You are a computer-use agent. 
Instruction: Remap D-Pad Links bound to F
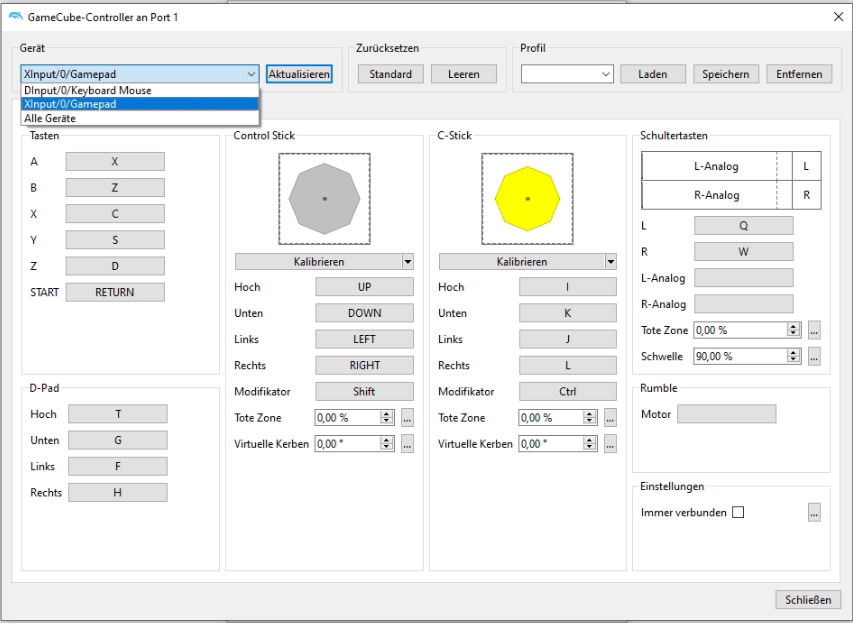click(118, 466)
